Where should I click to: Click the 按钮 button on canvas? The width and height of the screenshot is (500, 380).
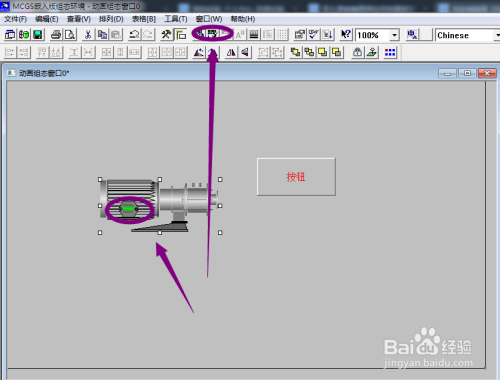[x=296, y=177]
